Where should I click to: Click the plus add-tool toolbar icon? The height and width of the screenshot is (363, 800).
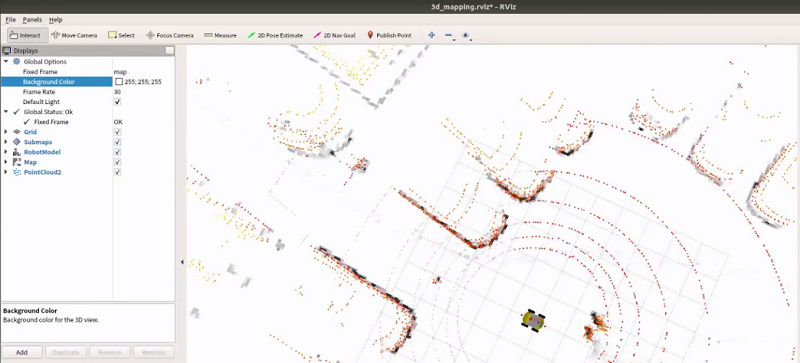(x=432, y=35)
